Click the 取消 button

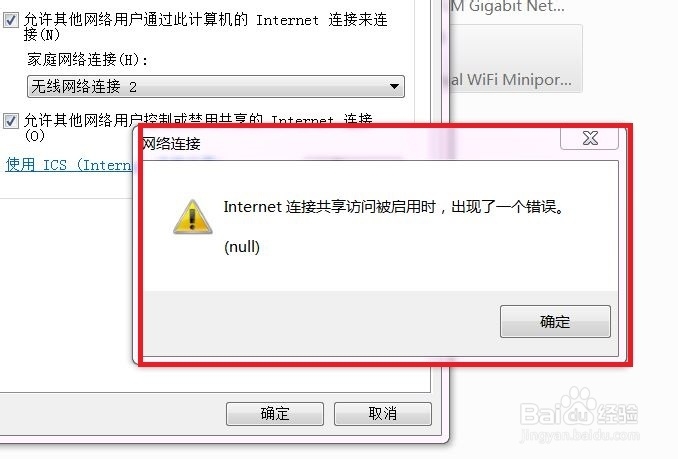pyautogui.click(x=383, y=414)
